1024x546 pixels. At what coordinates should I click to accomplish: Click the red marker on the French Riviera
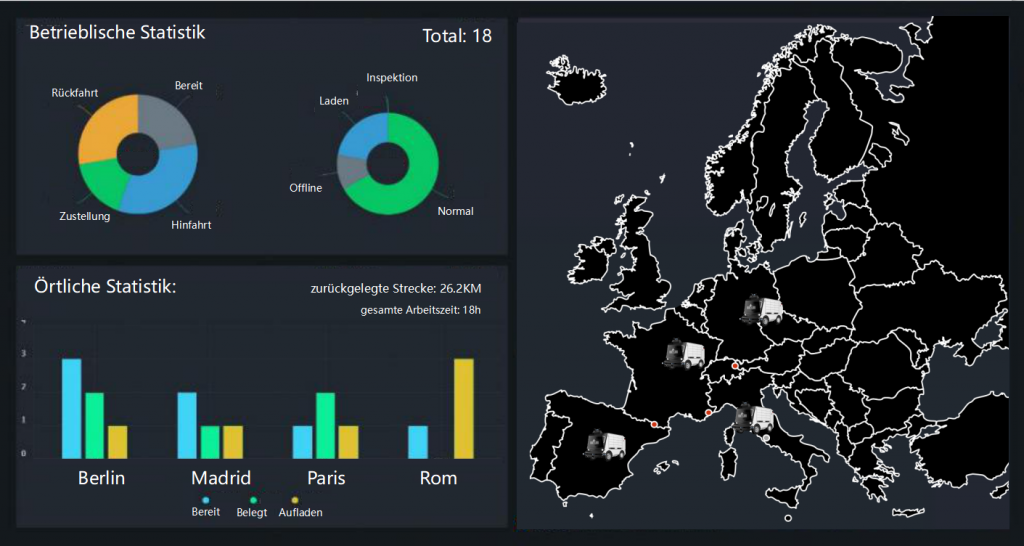coord(709,413)
